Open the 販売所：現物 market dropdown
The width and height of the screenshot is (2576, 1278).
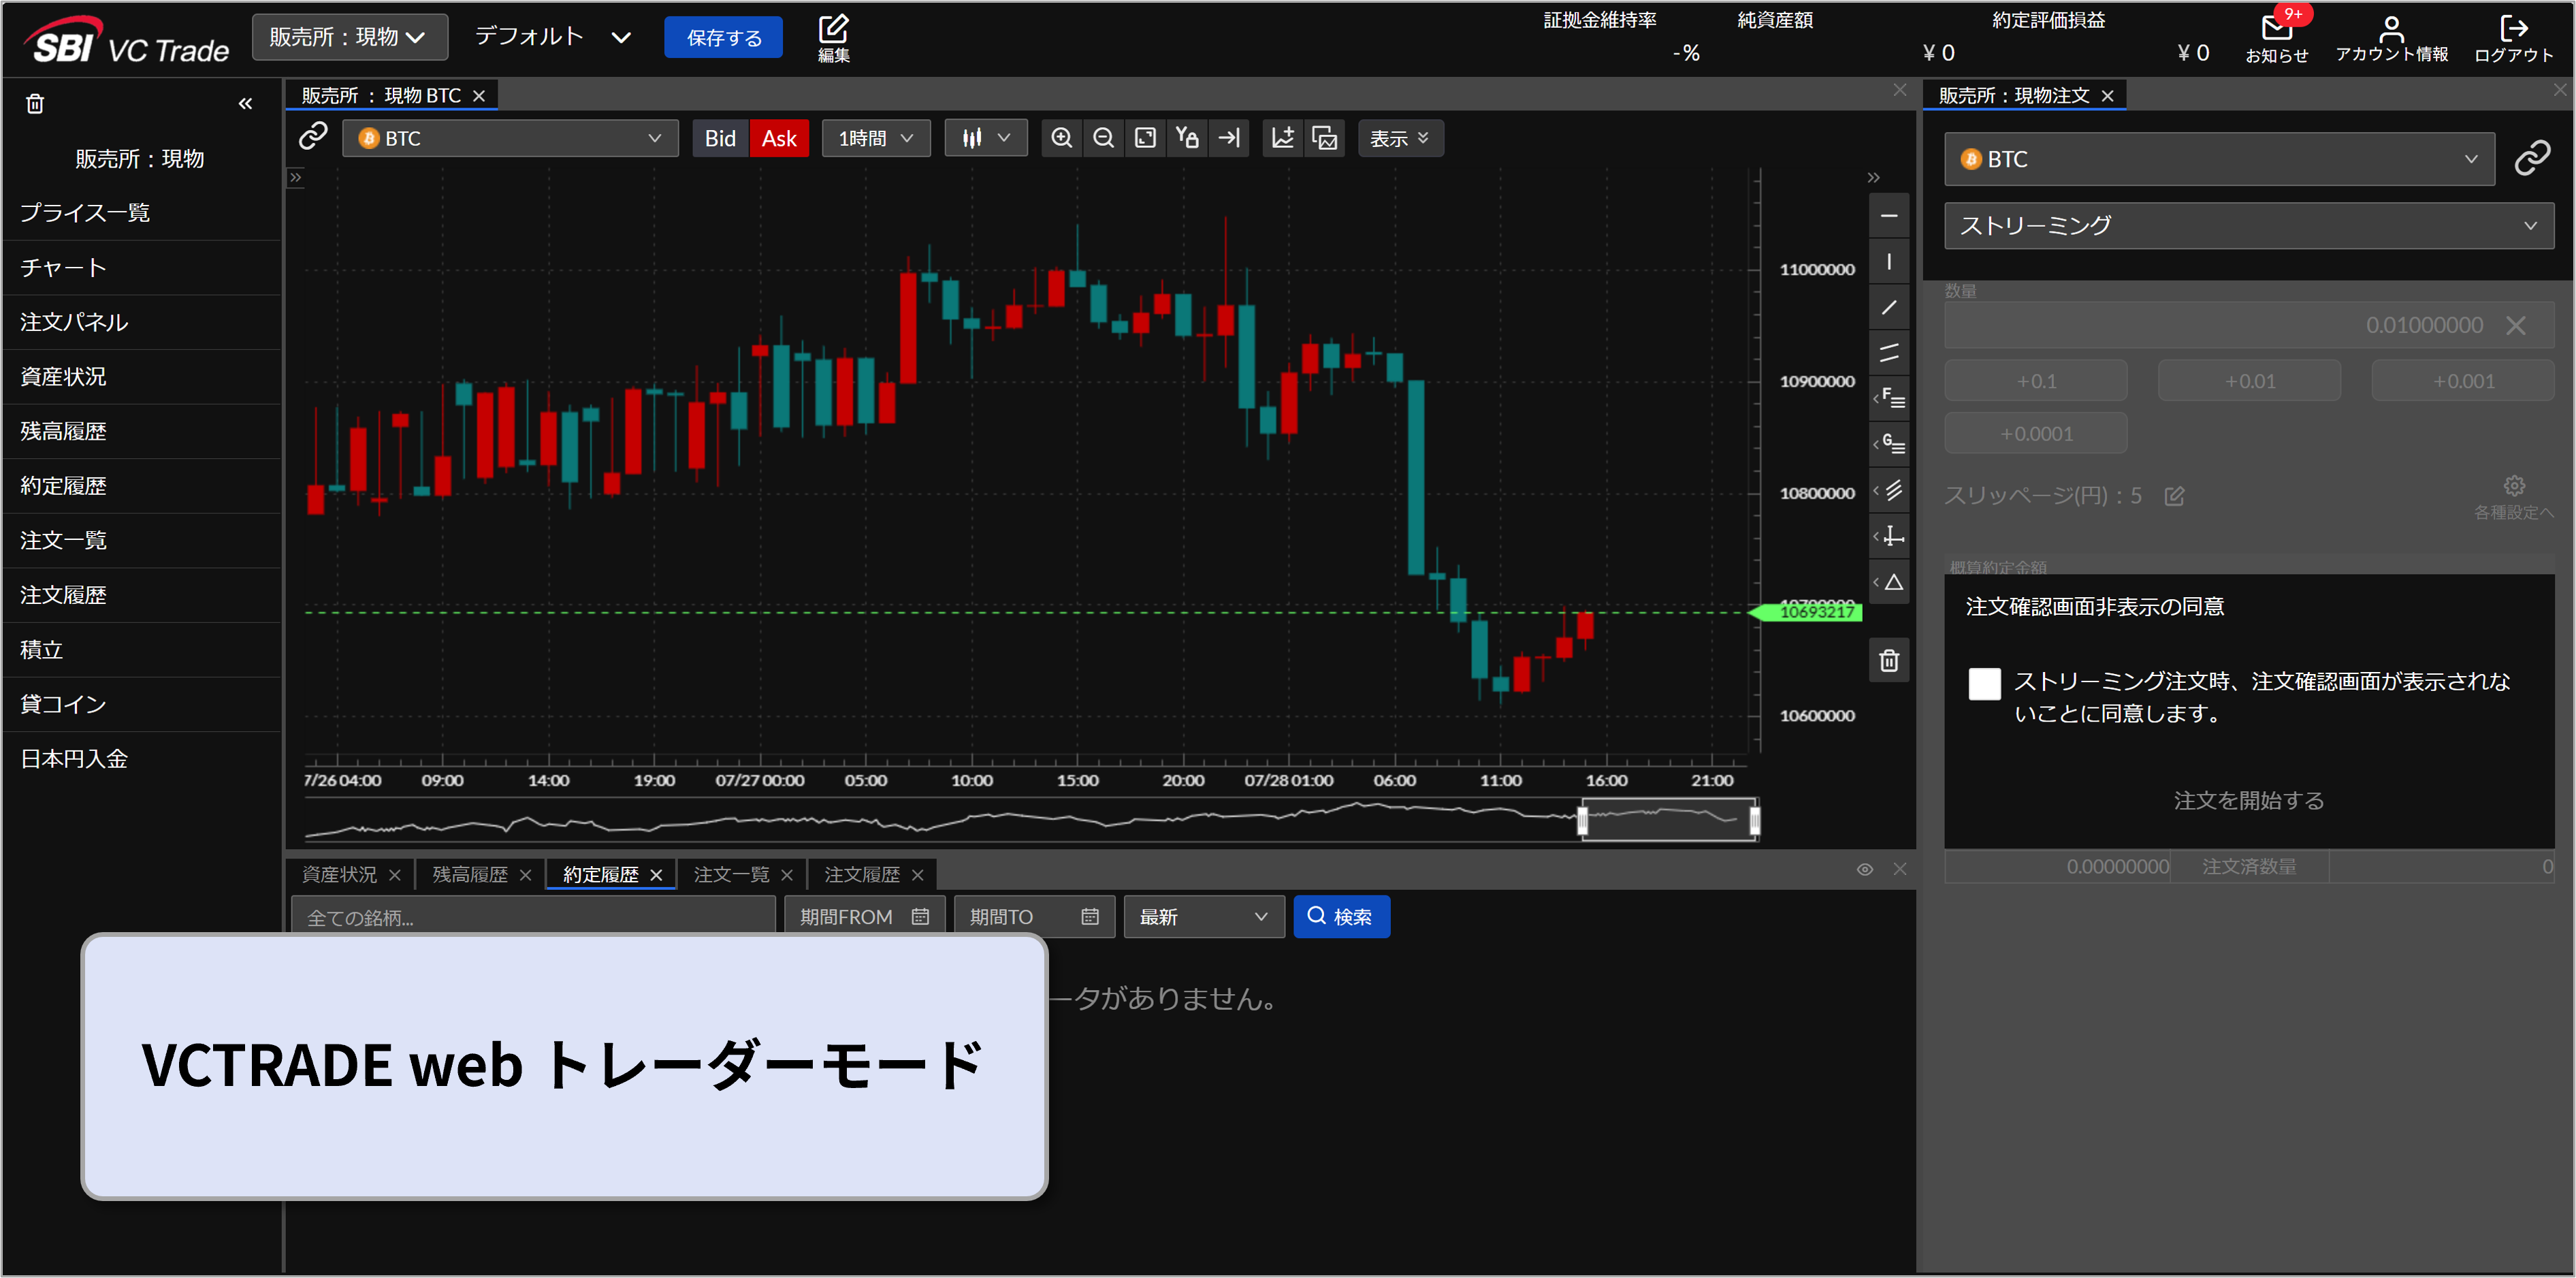click(349, 37)
